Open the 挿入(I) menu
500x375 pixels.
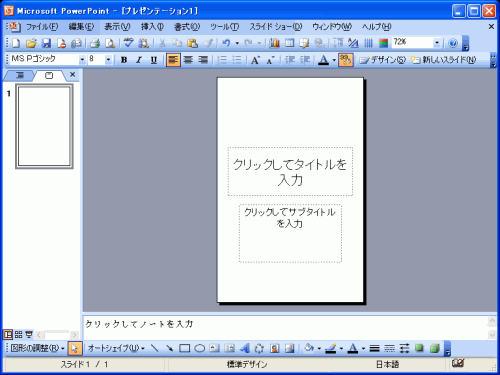click(152, 27)
